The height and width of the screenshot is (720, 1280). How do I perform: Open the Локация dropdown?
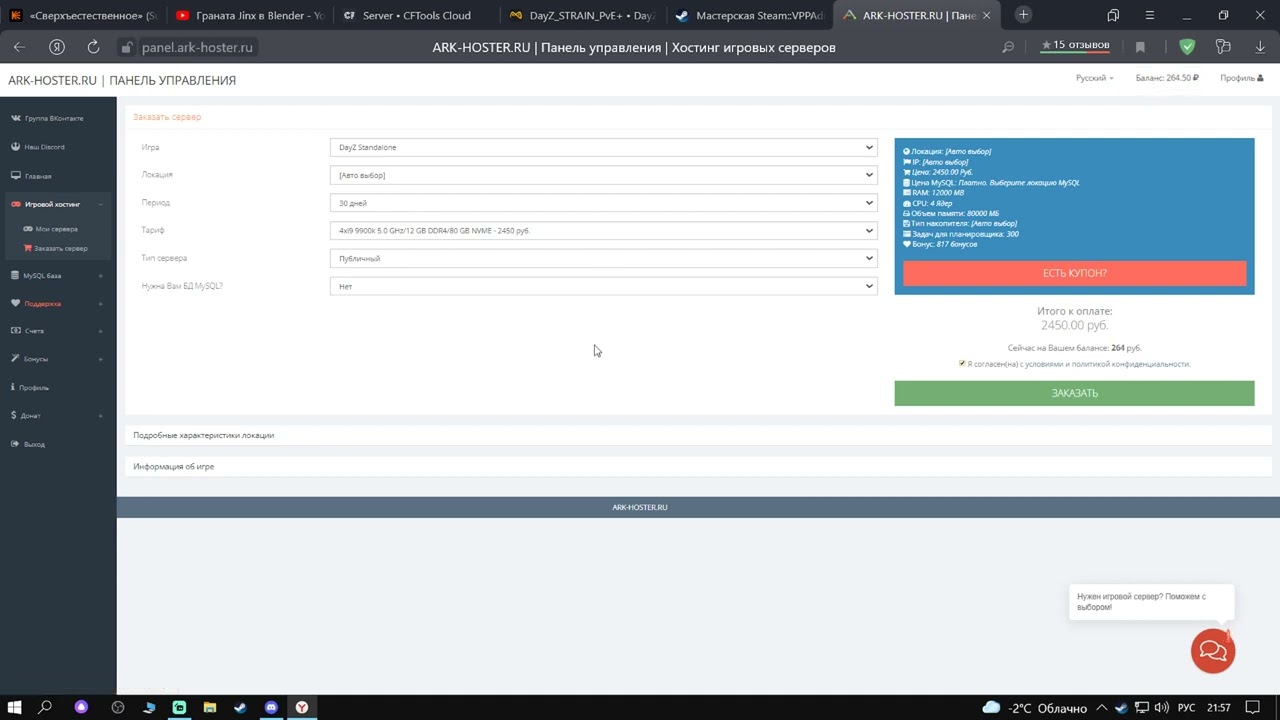[x=603, y=175]
